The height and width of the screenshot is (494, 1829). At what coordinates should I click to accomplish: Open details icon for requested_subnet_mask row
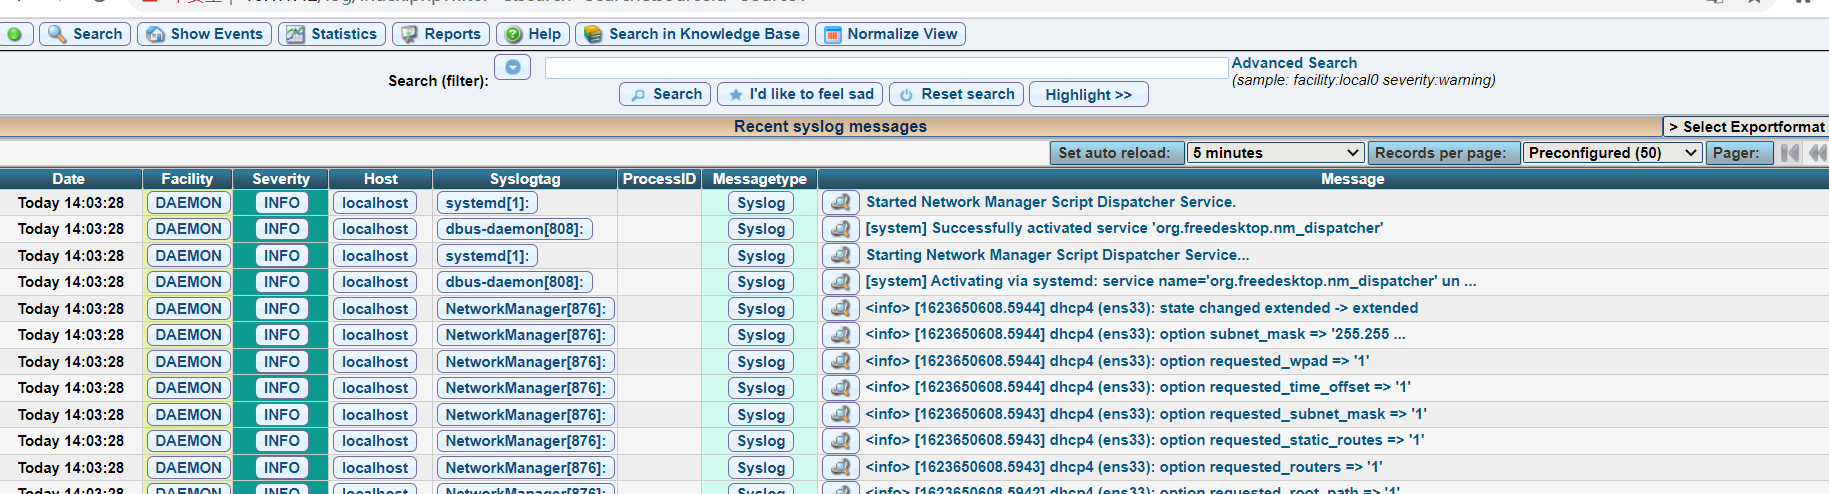(x=841, y=415)
